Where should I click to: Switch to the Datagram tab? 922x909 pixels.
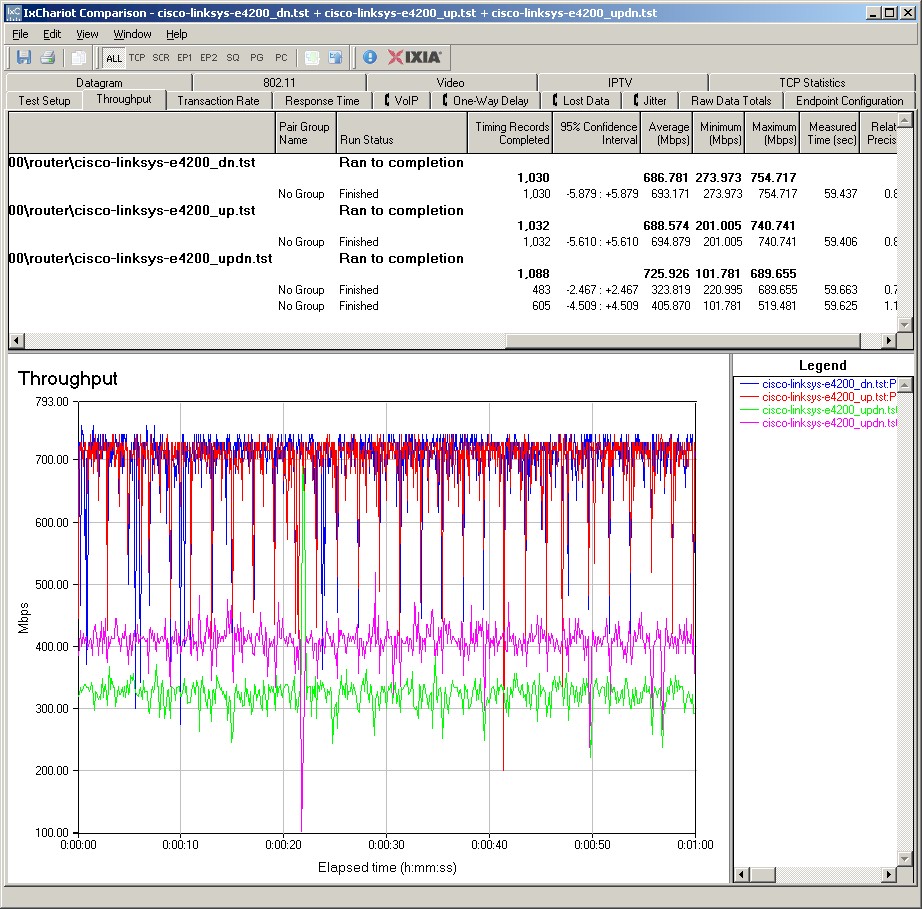(x=99, y=82)
